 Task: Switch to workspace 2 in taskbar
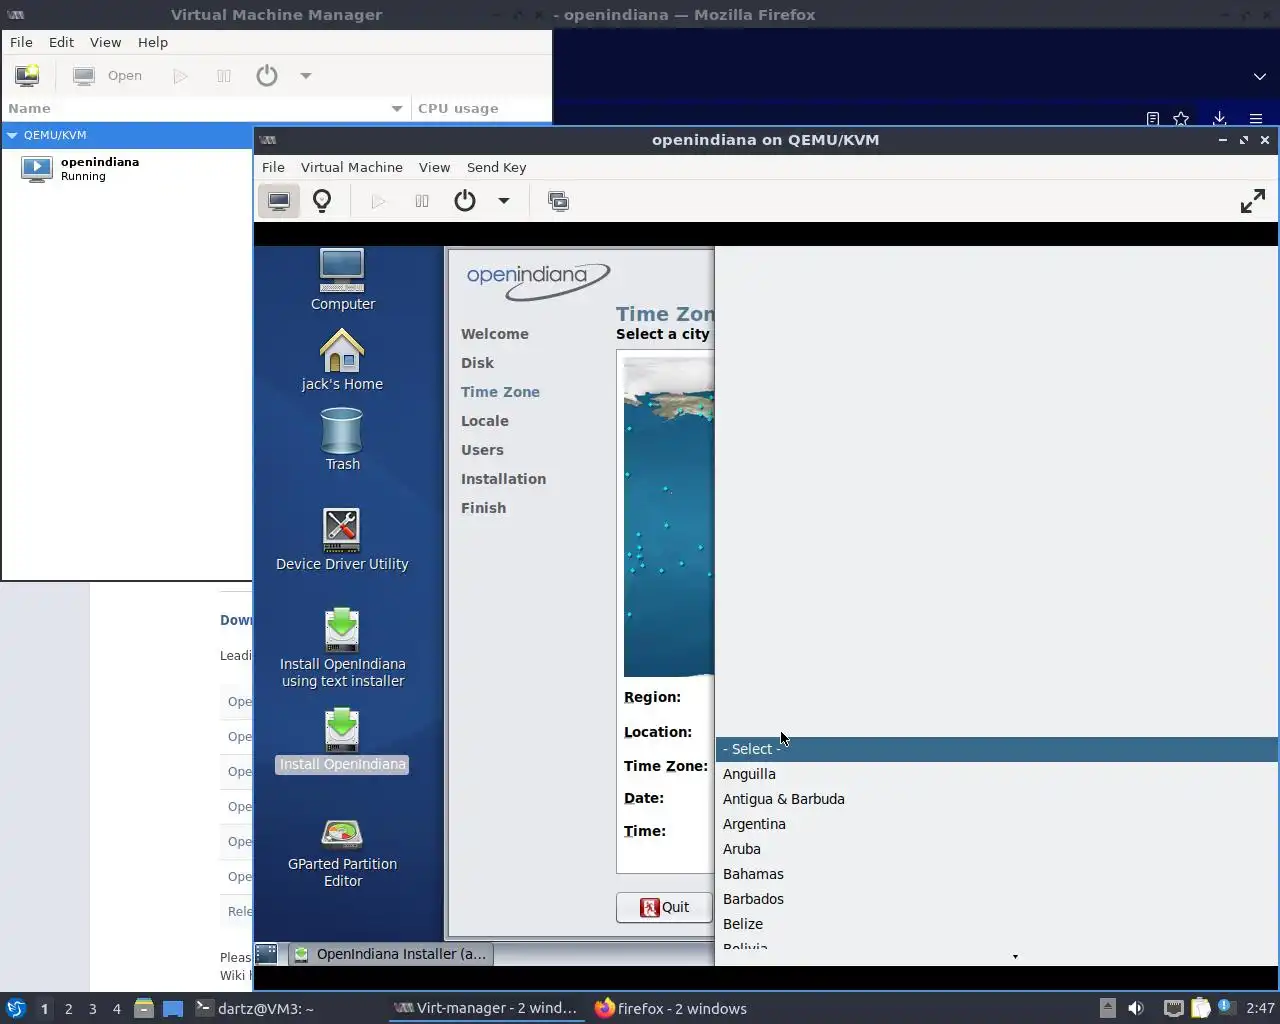click(68, 1008)
